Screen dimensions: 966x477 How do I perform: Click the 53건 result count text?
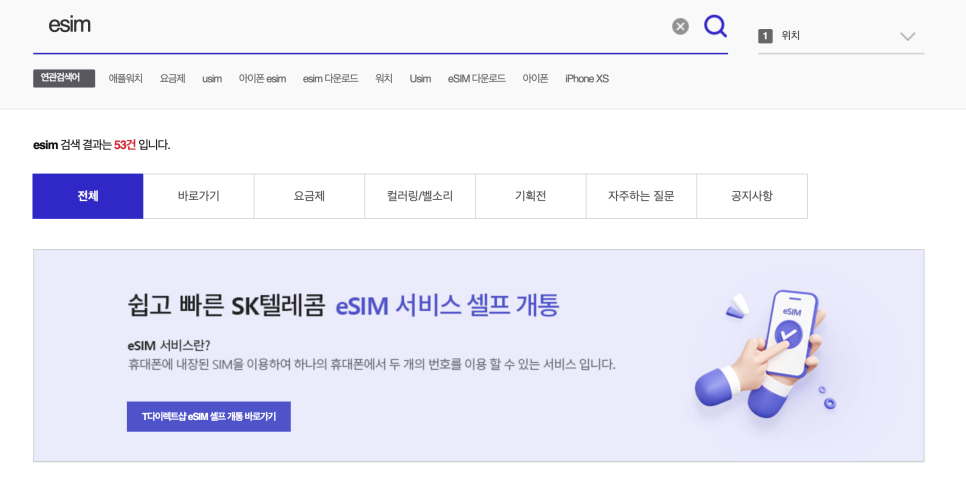coord(124,145)
